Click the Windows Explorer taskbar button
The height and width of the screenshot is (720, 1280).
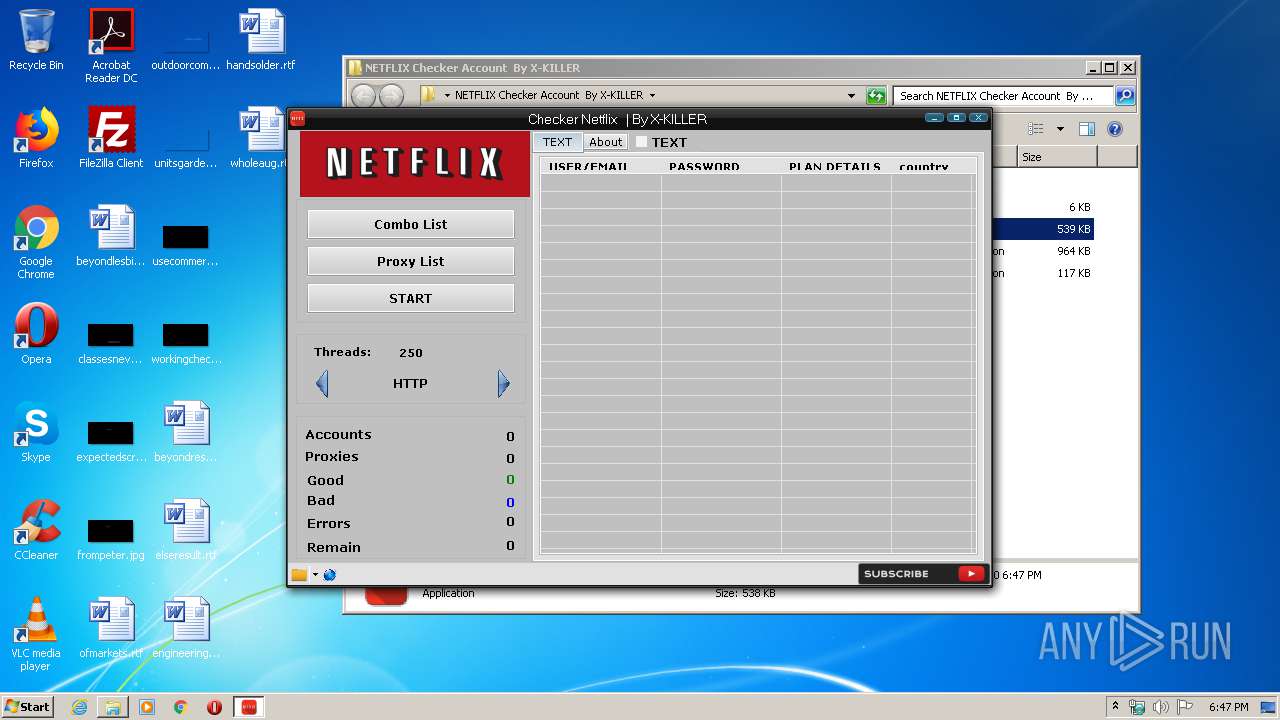pyautogui.click(x=113, y=707)
